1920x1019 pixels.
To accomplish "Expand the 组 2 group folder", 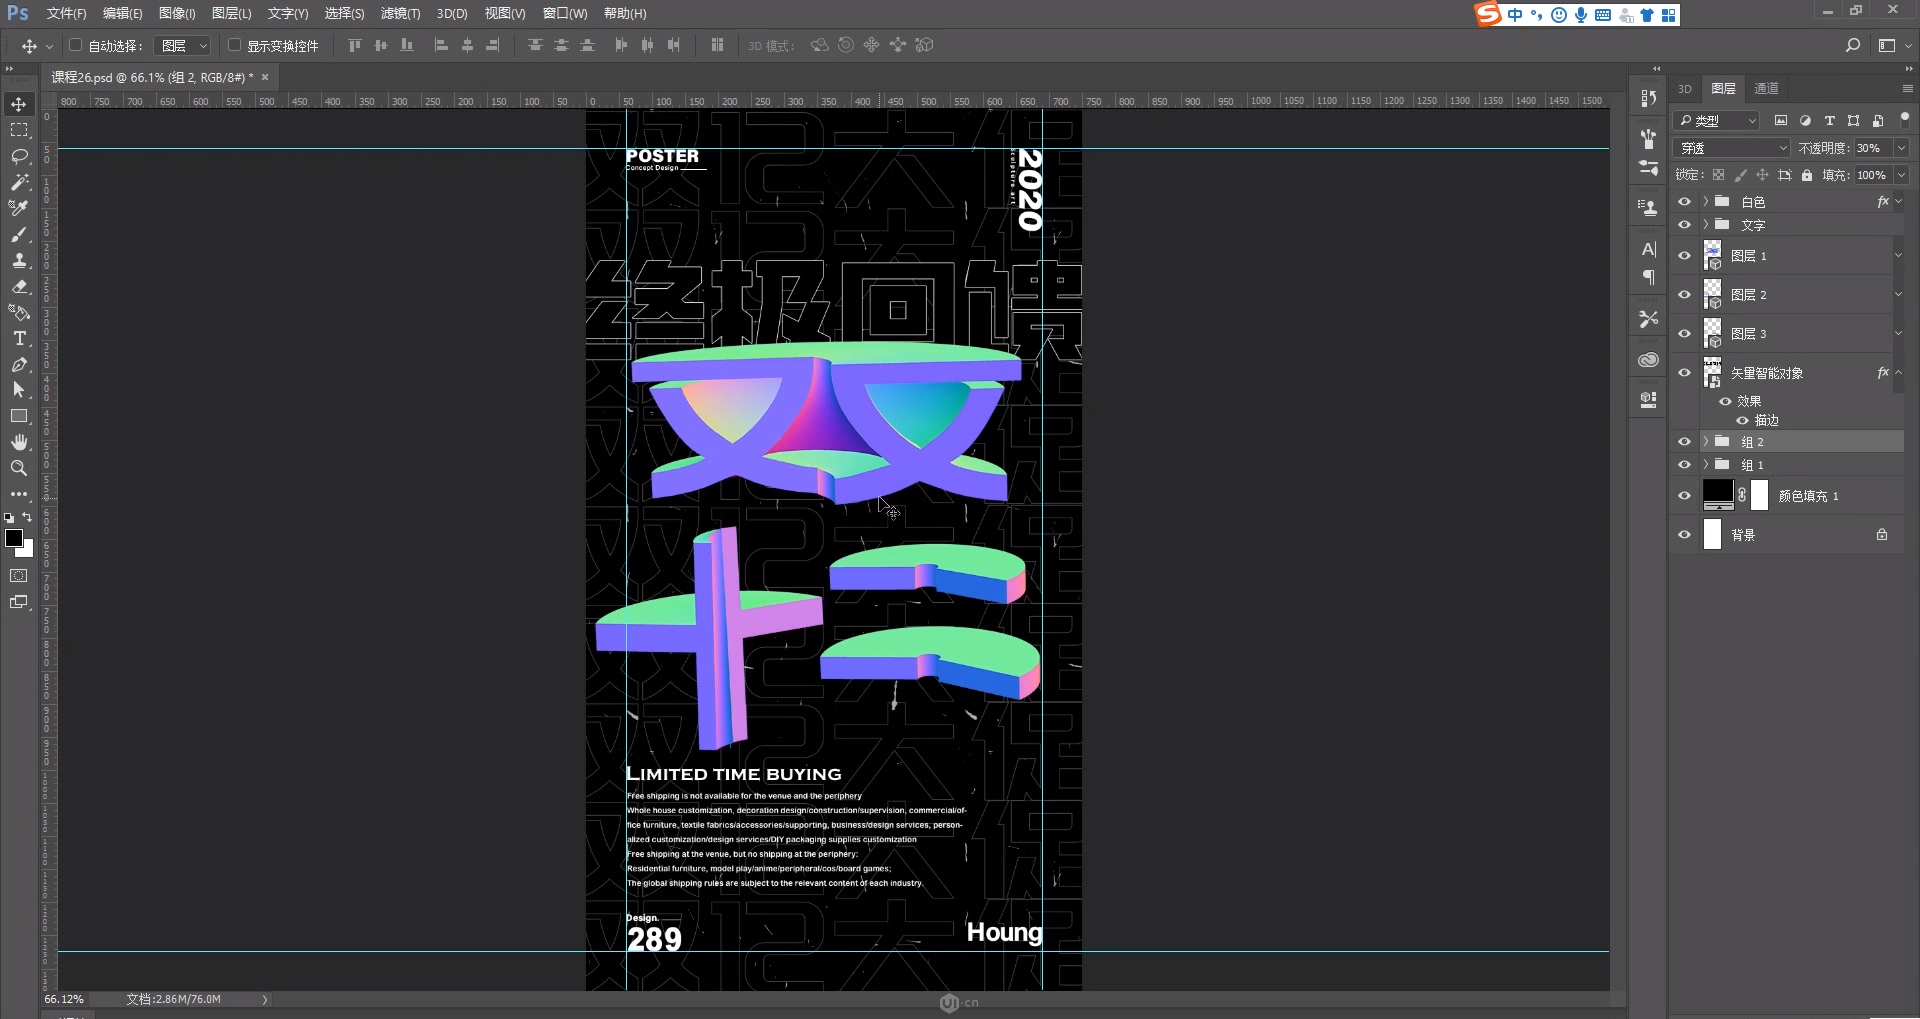I will (x=1706, y=441).
